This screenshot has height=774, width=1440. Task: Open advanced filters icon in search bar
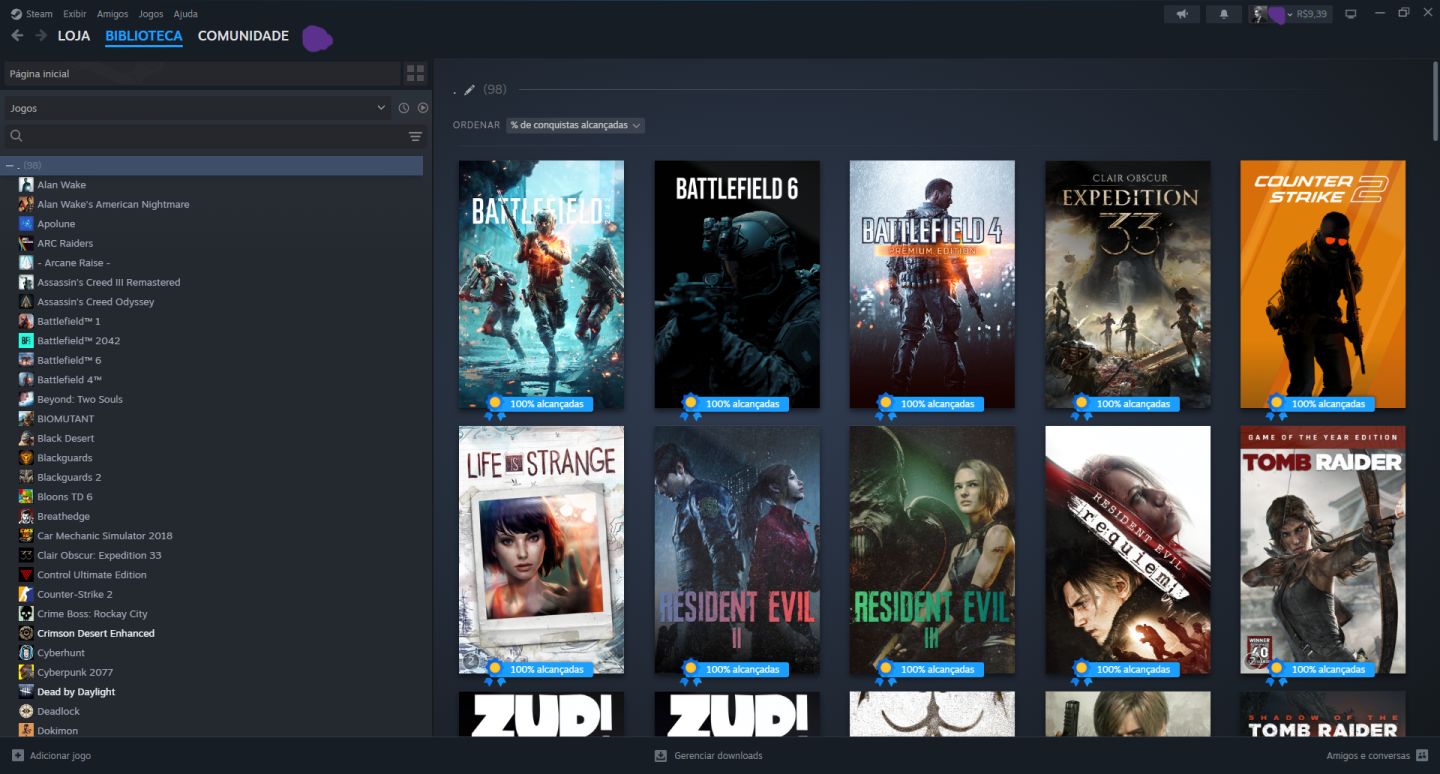(x=415, y=136)
